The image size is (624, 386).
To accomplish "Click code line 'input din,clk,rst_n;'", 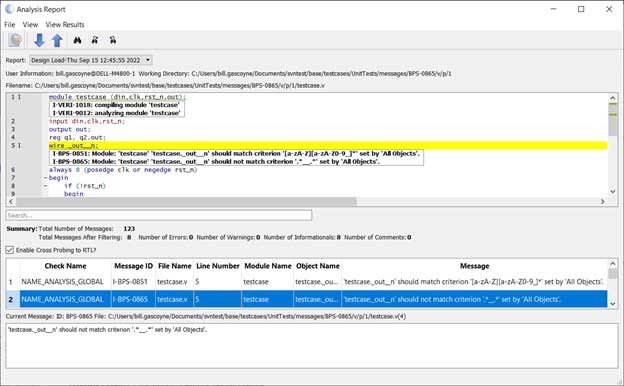I will tap(87, 121).
